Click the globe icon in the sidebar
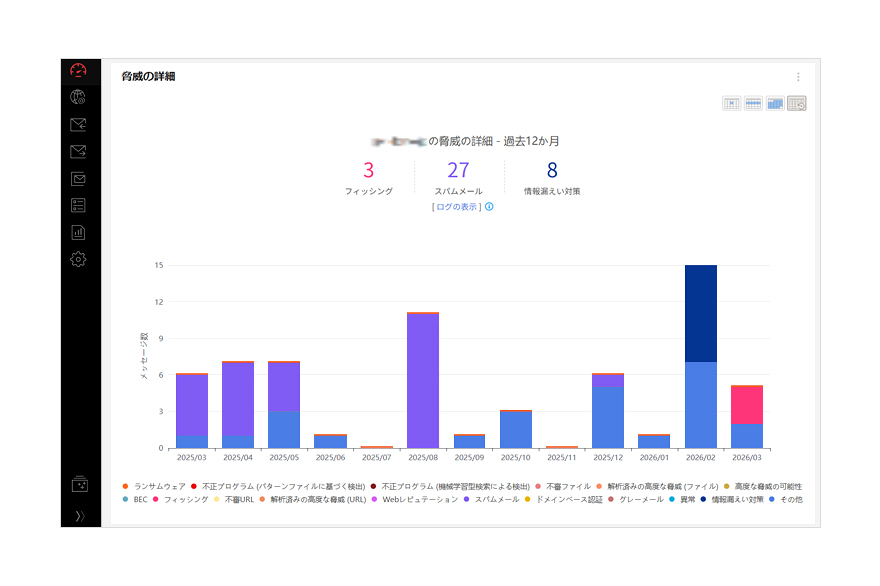 (x=78, y=98)
